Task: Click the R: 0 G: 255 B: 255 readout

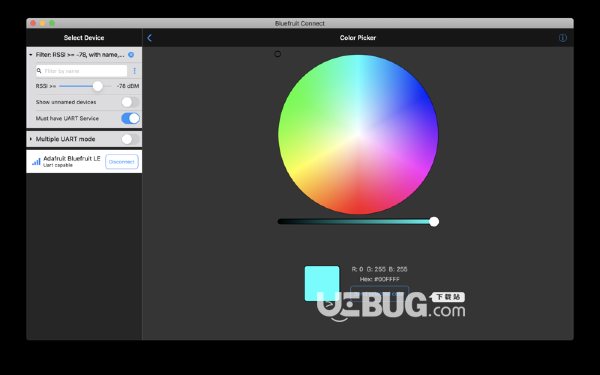Action: click(379, 269)
